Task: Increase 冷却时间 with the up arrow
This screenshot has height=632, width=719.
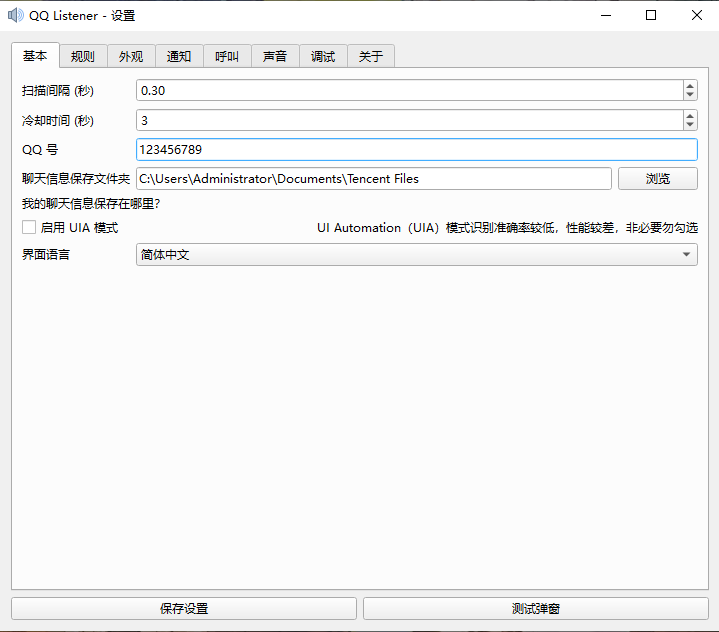Action: click(x=690, y=116)
